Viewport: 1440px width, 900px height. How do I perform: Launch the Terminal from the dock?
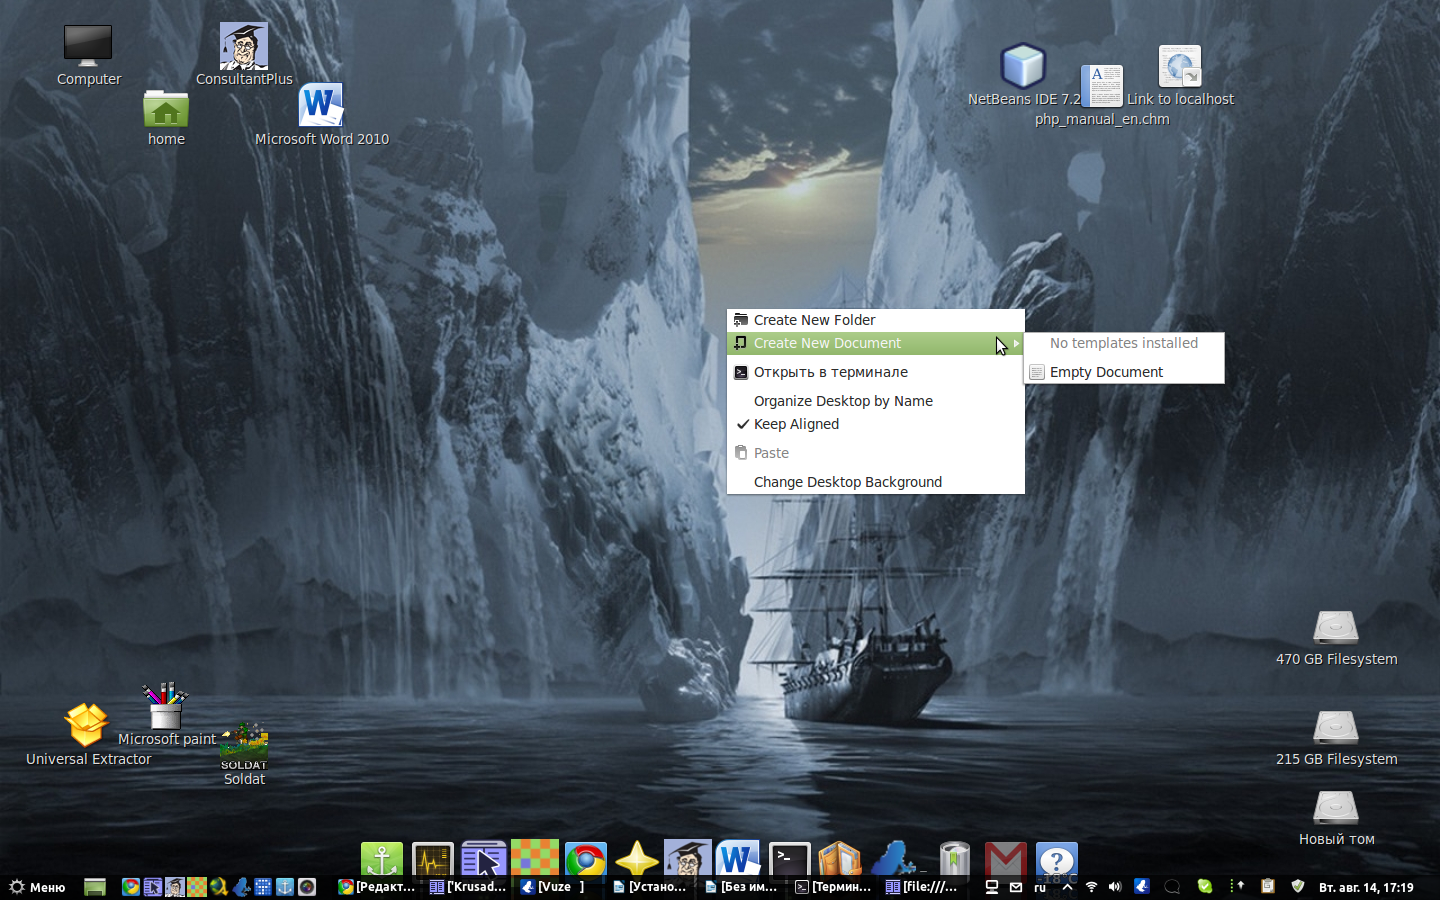(x=789, y=859)
